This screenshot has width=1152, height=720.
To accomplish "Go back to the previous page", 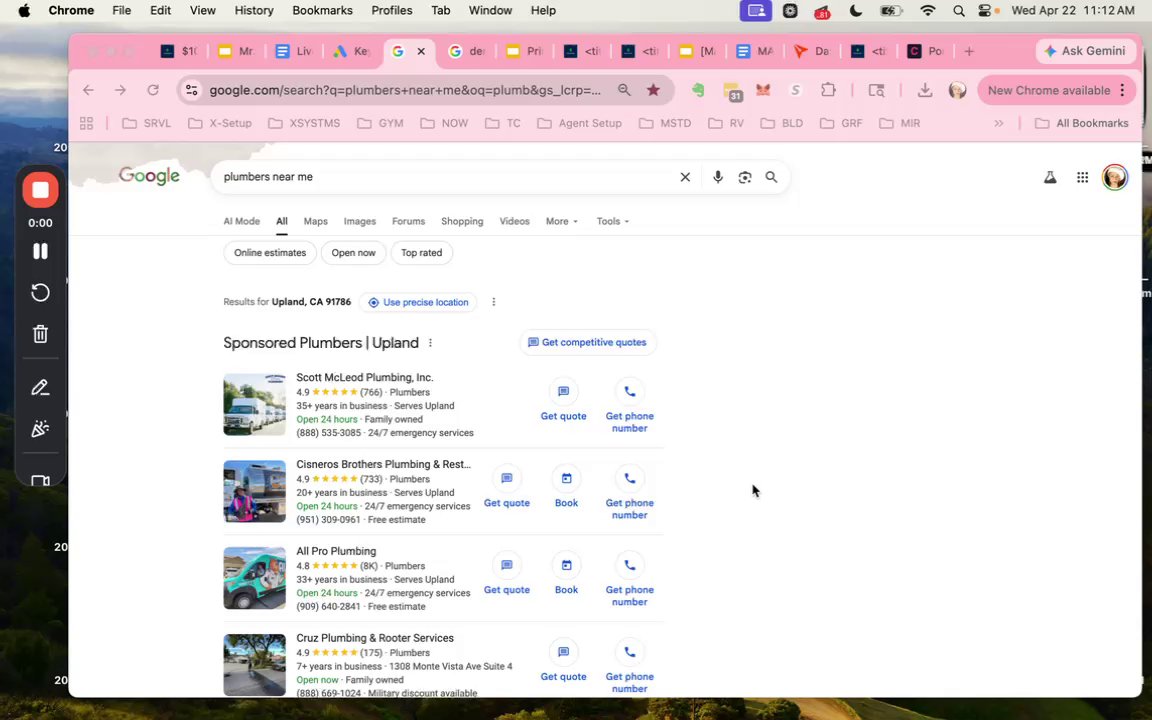I will tap(88, 90).
